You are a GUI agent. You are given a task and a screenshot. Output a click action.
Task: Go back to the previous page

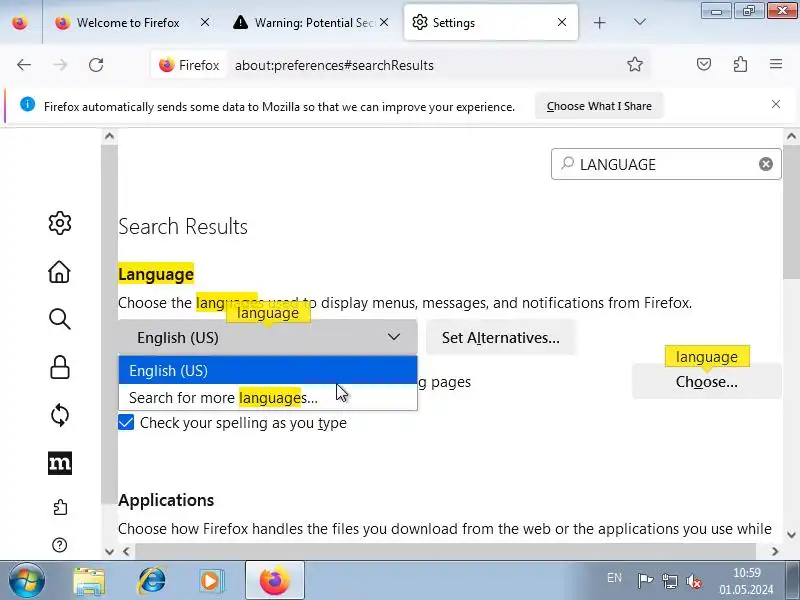click(x=24, y=65)
